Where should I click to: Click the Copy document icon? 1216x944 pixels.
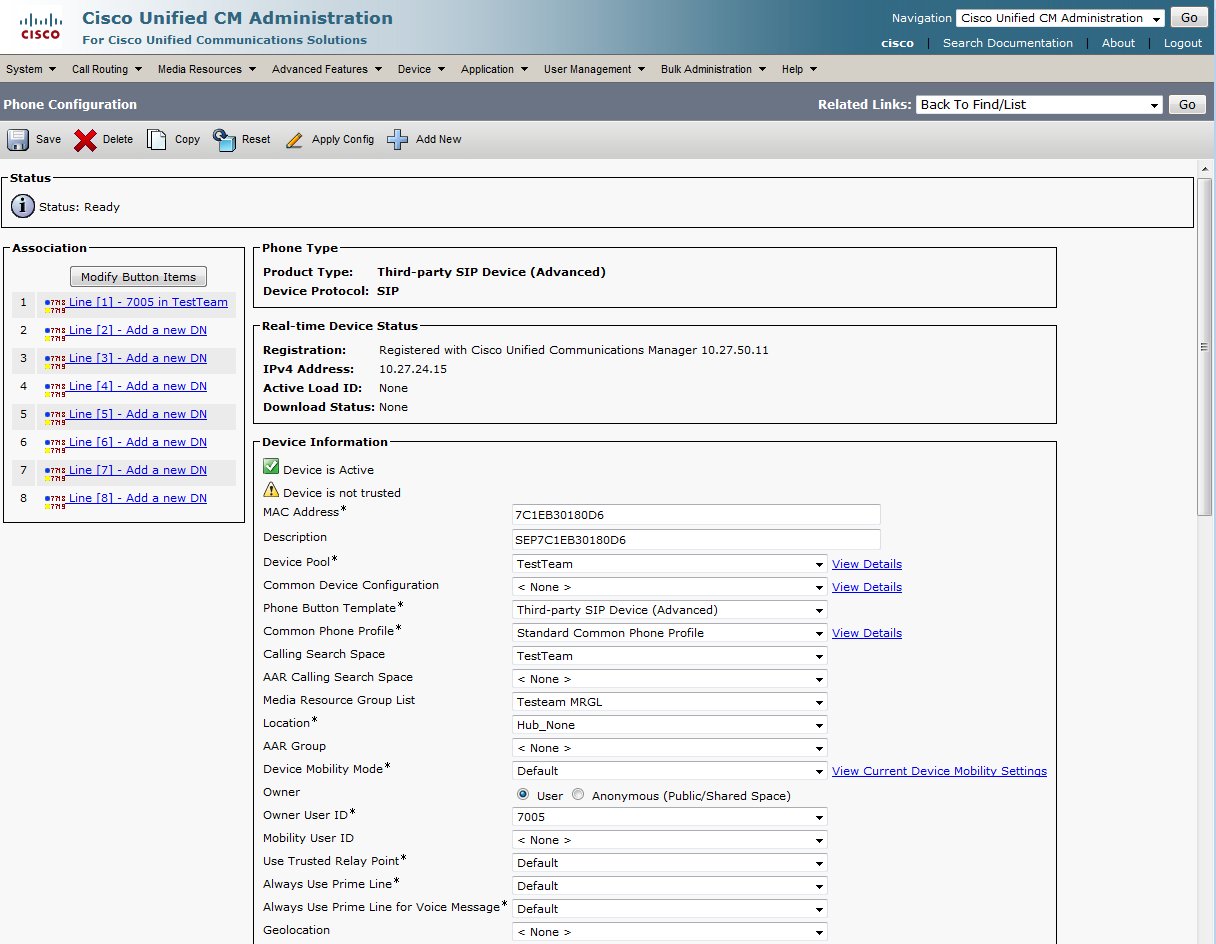click(x=157, y=140)
